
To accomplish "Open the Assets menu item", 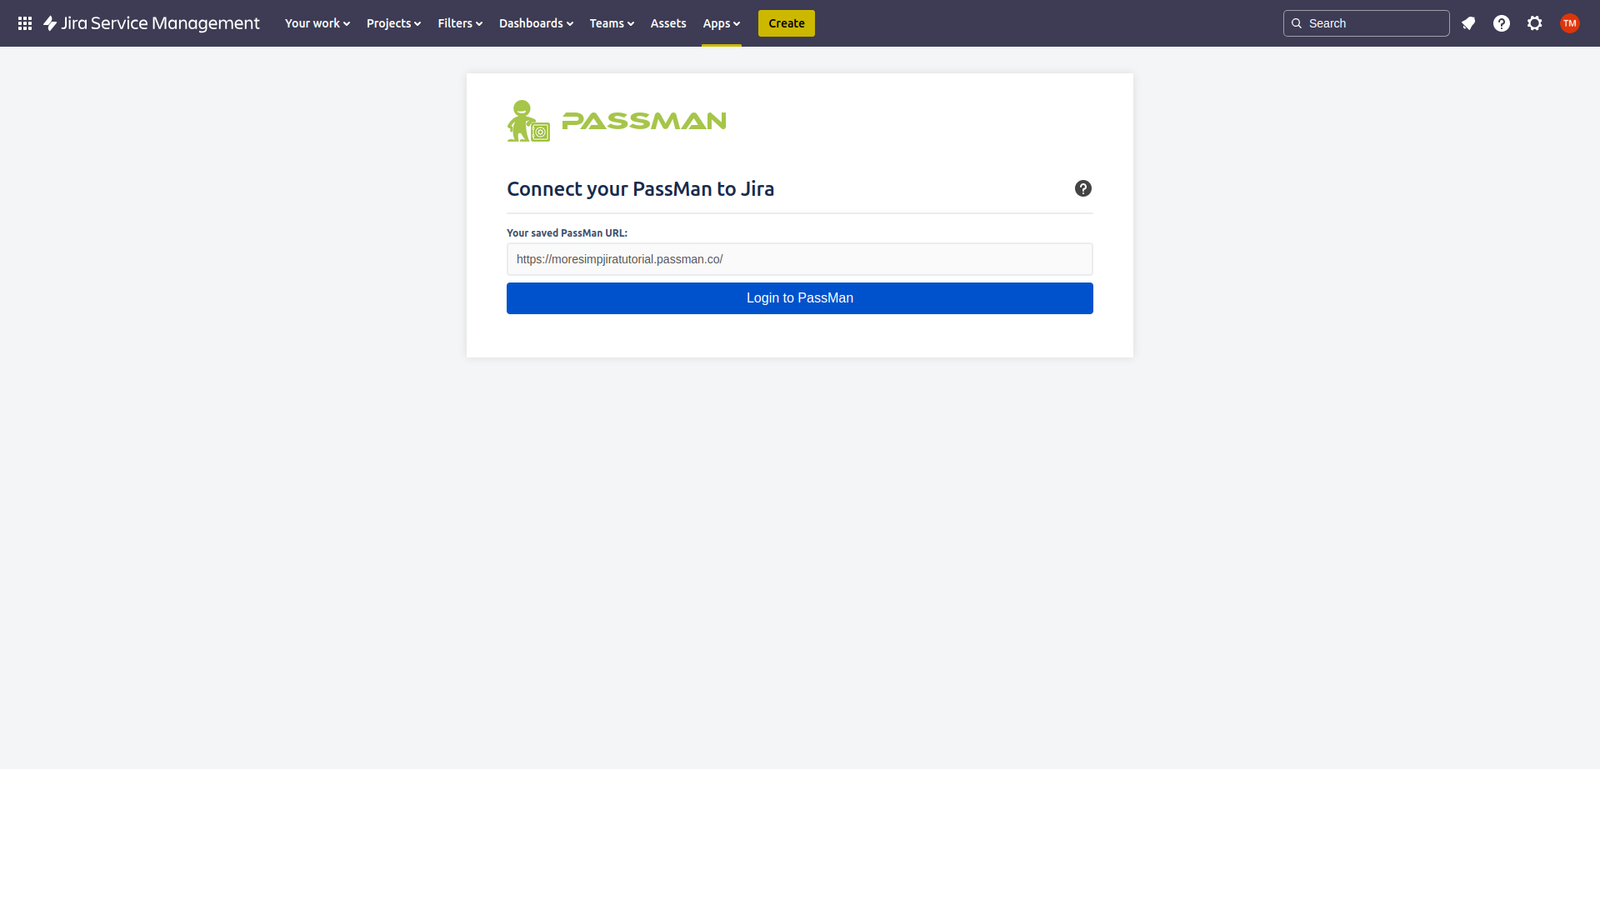I will (668, 23).
